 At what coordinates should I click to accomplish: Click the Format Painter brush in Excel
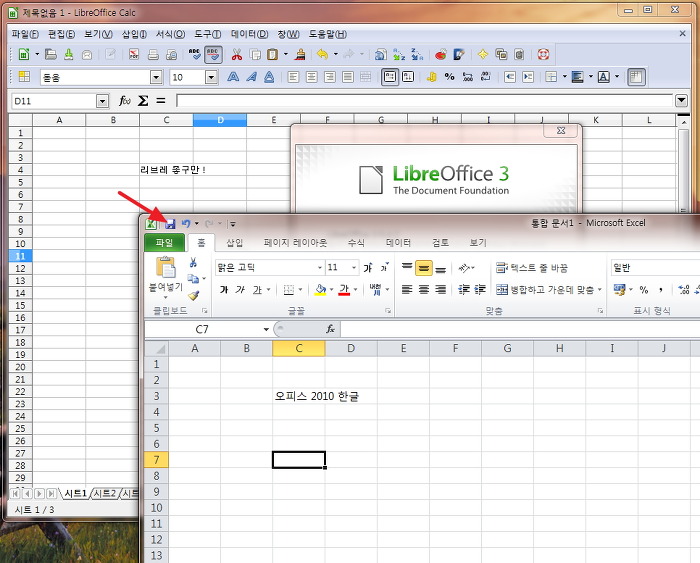tap(193, 295)
